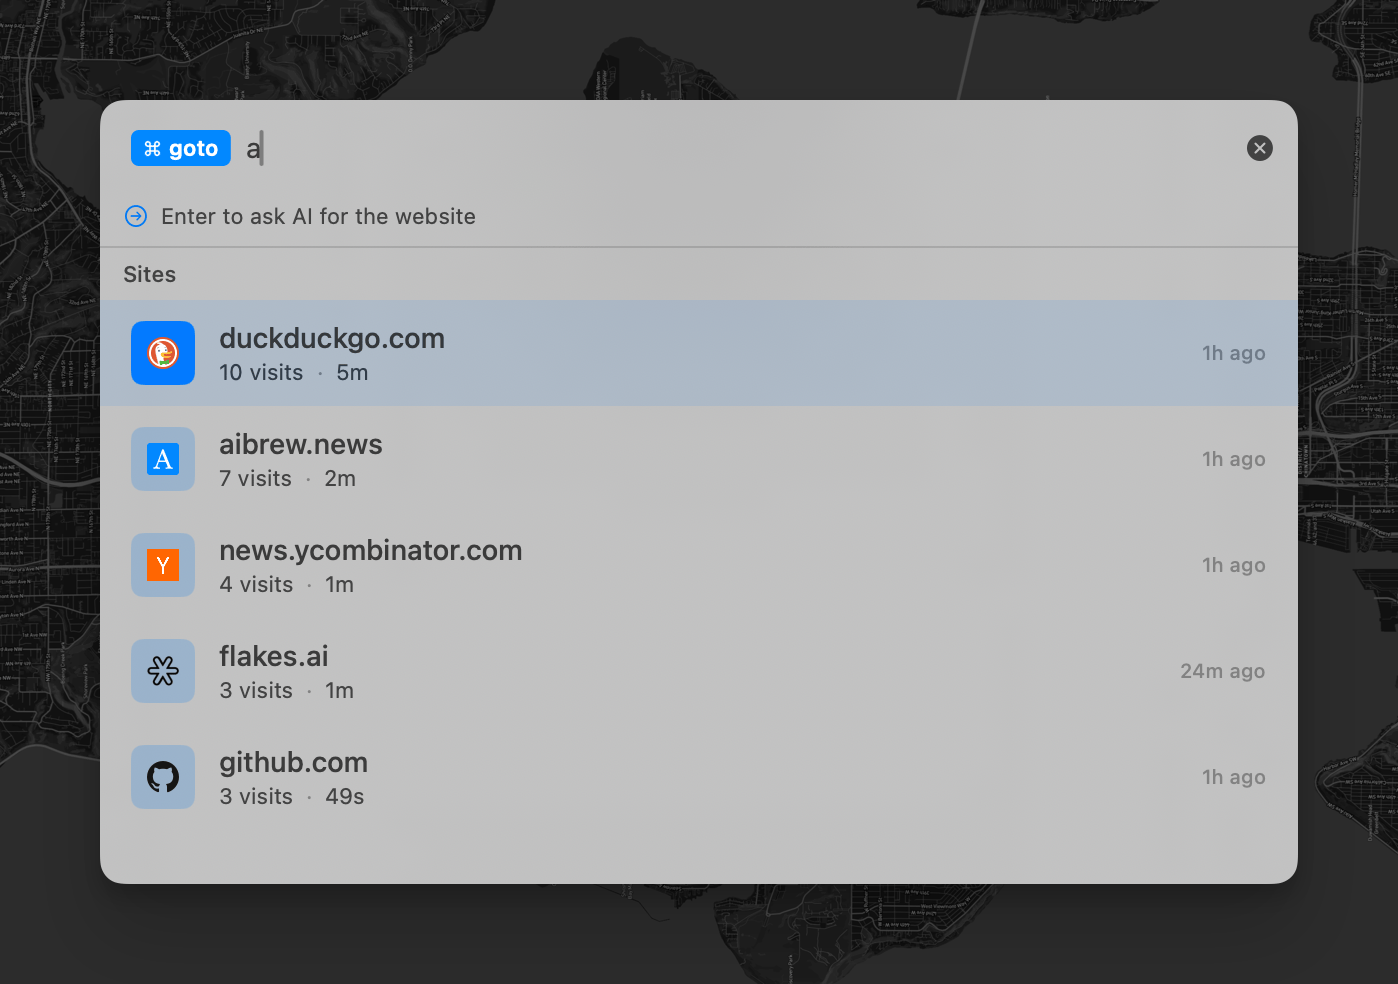Screen dimensions: 1398x984
Task: Click the flakes.ai snowflake icon
Action: tap(163, 671)
